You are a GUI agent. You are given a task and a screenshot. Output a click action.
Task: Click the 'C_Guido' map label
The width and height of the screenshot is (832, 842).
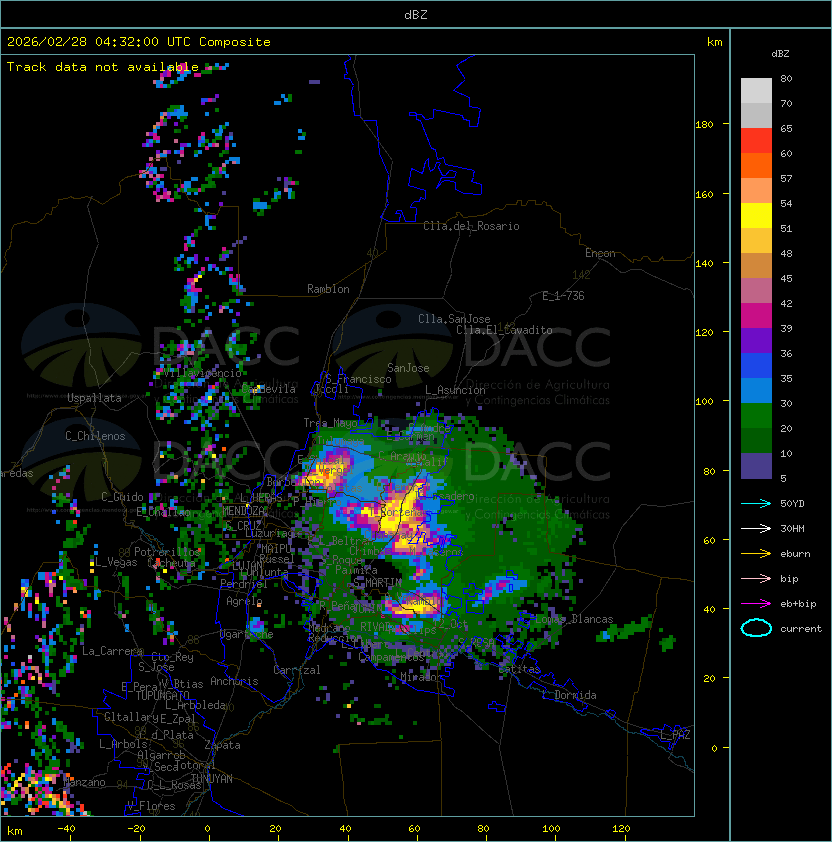(122, 497)
